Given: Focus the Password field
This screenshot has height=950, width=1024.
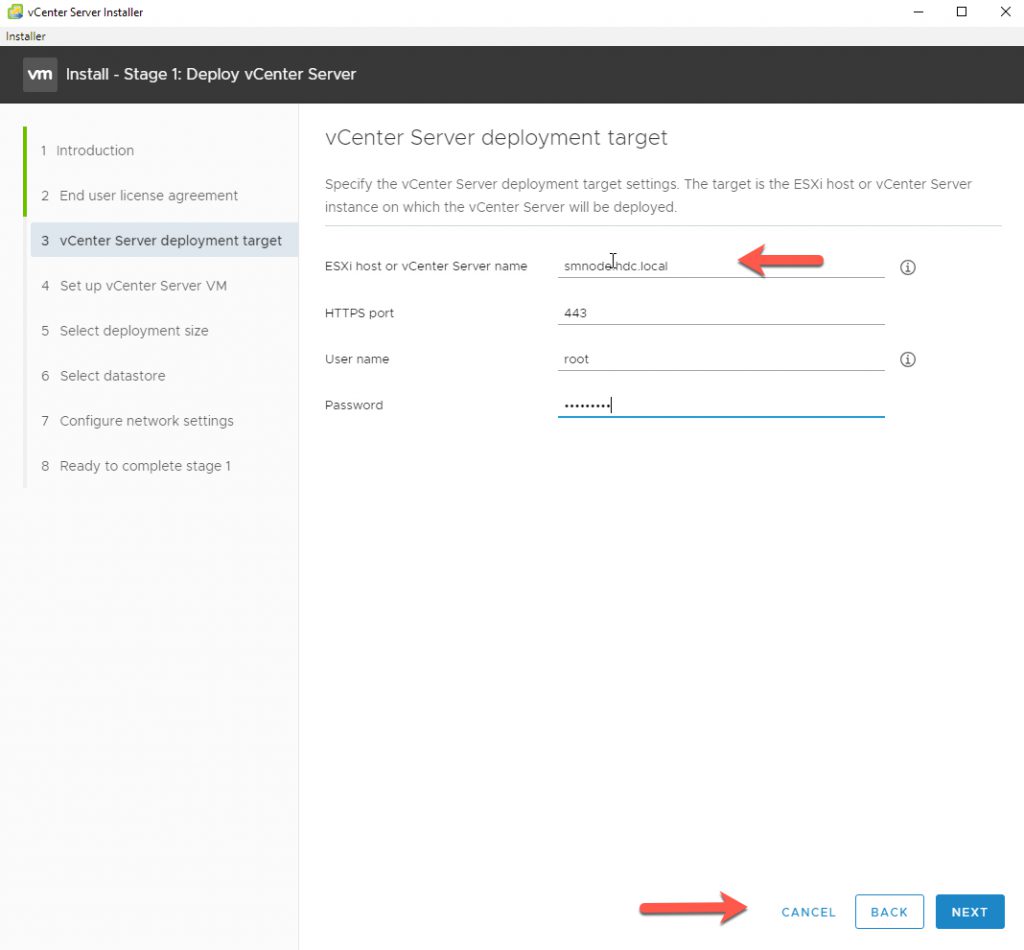Looking at the screenshot, I should pos(721,405).
